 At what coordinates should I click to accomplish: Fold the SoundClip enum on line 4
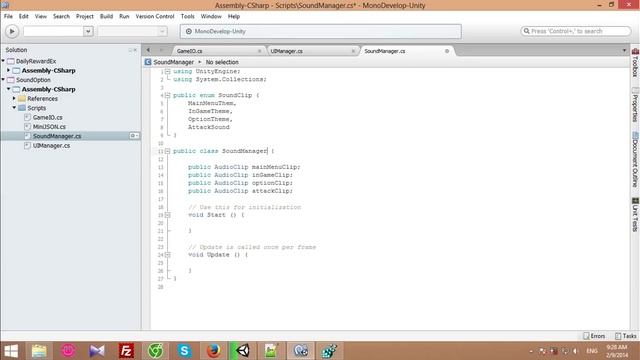click(x=167, y=95)
